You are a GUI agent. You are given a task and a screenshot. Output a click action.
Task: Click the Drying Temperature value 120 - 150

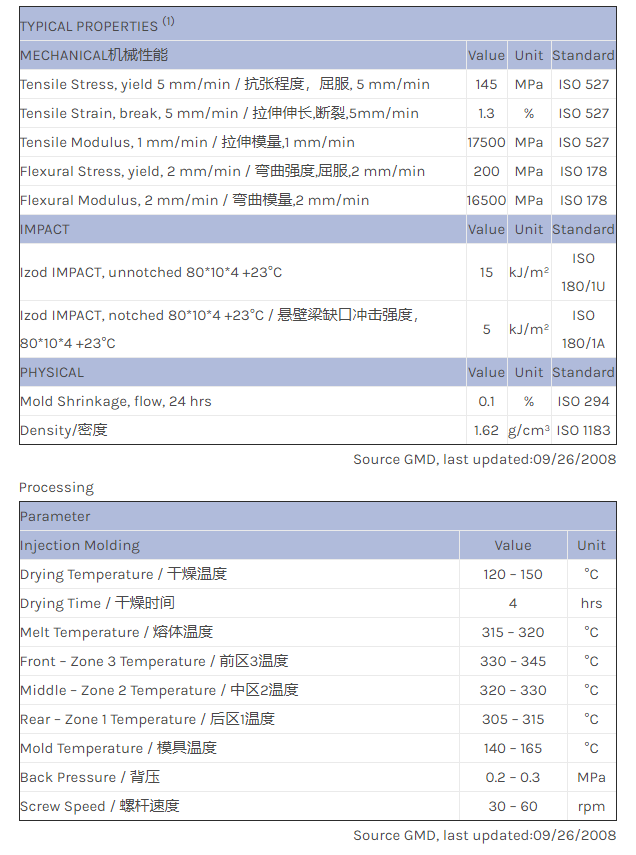pos(512,574)
